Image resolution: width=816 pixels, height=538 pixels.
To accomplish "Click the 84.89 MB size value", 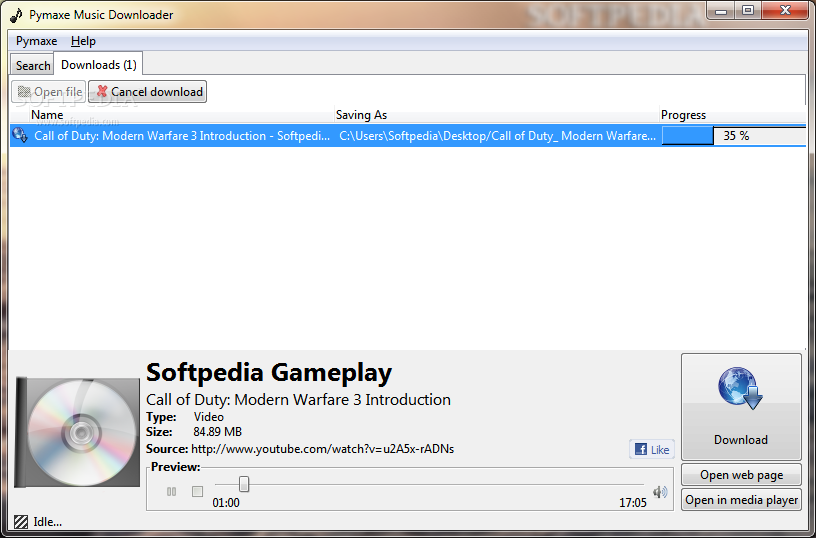I will (x=218, y=432).
